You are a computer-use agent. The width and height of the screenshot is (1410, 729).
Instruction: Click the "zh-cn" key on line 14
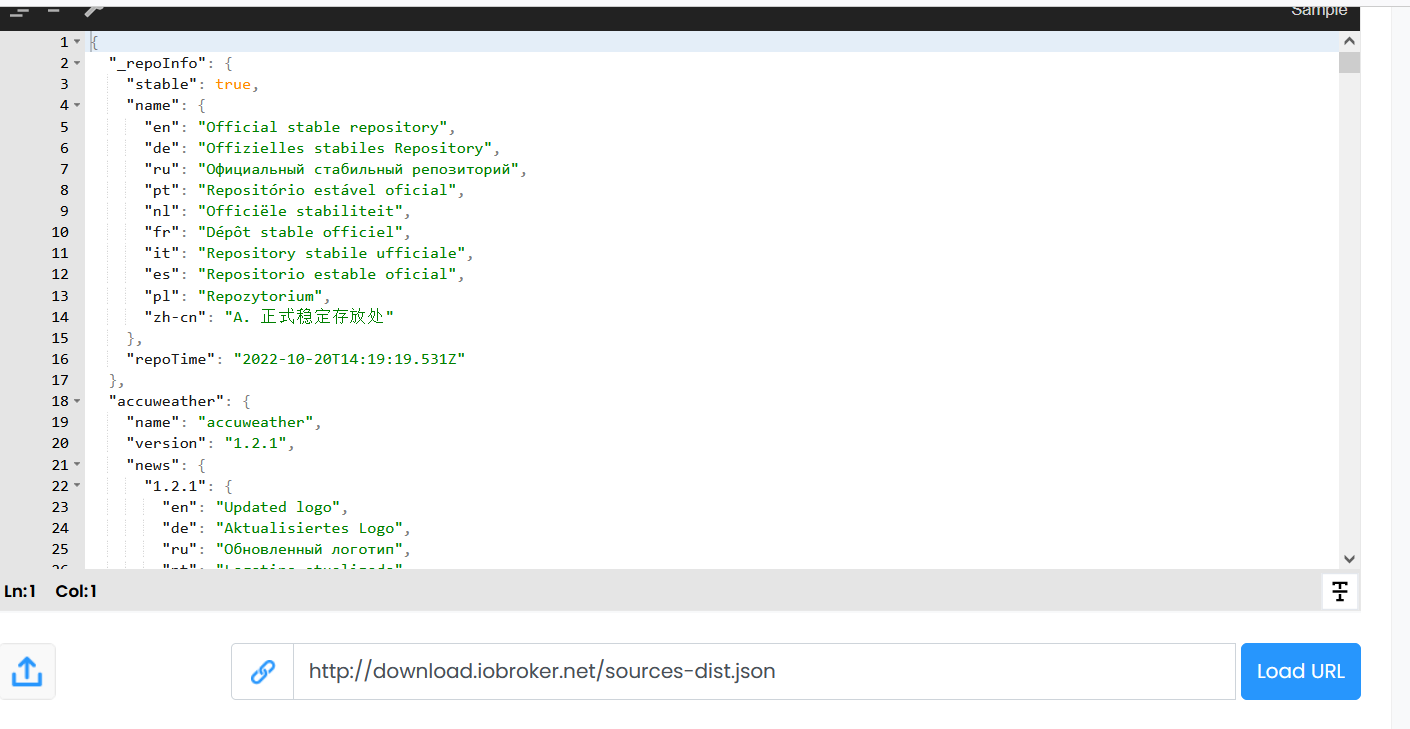pos(175,317)
